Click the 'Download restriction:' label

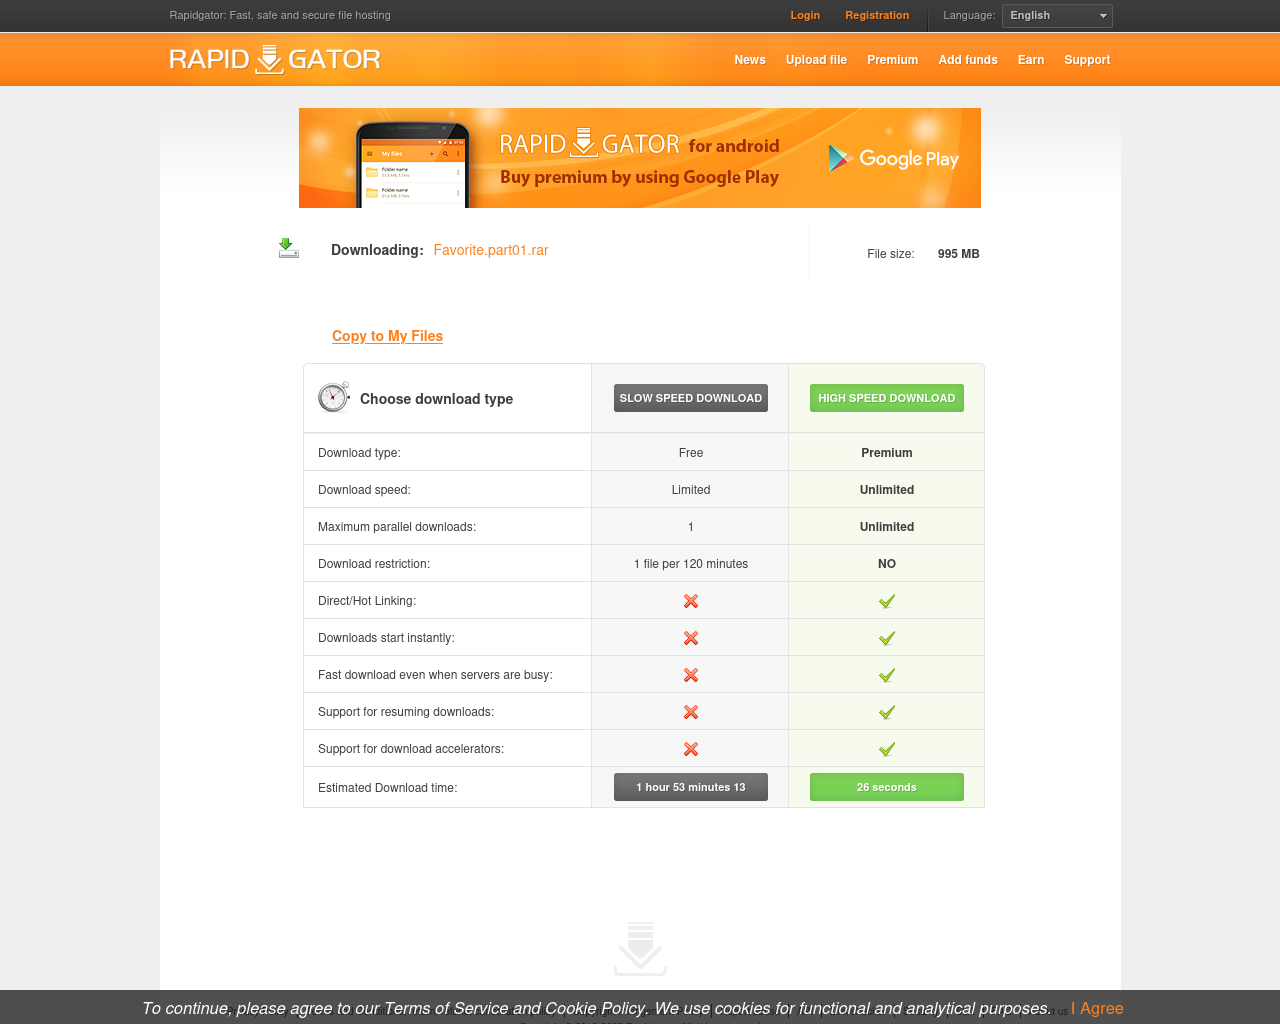click(374, 564)
